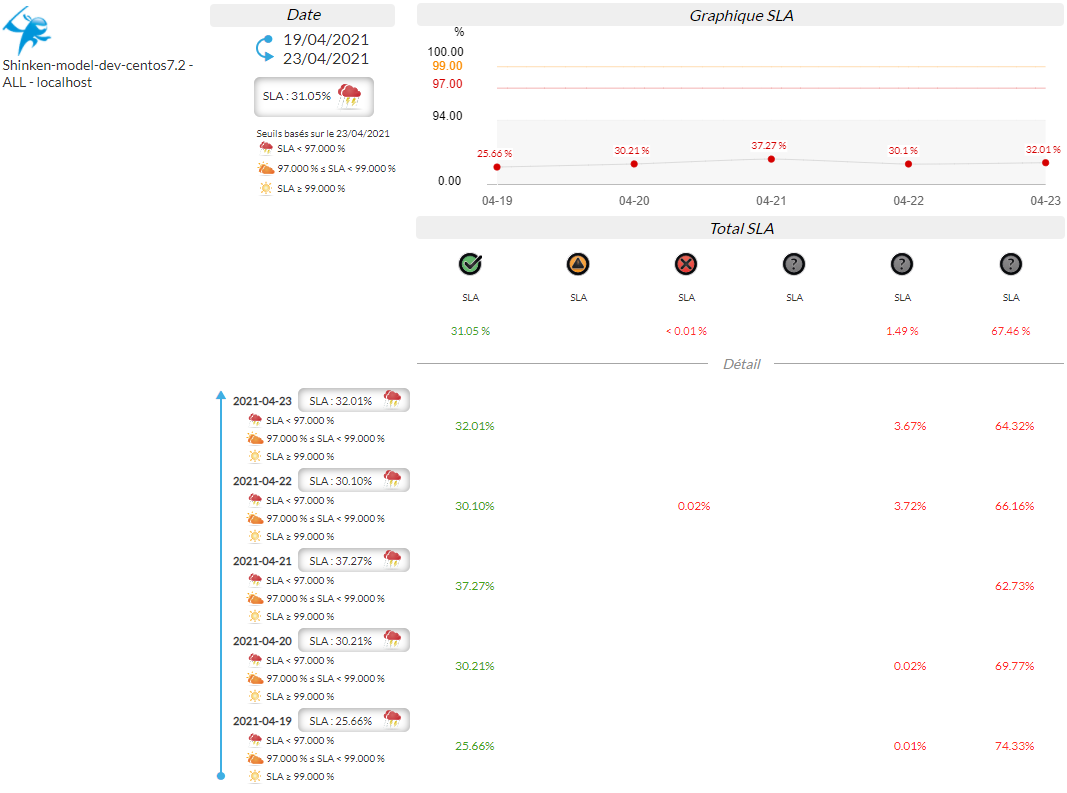Click the 0.02% critical value for 2021-04-22
This screenshot has width=1067, height=793.
click(x=694, y=506)
